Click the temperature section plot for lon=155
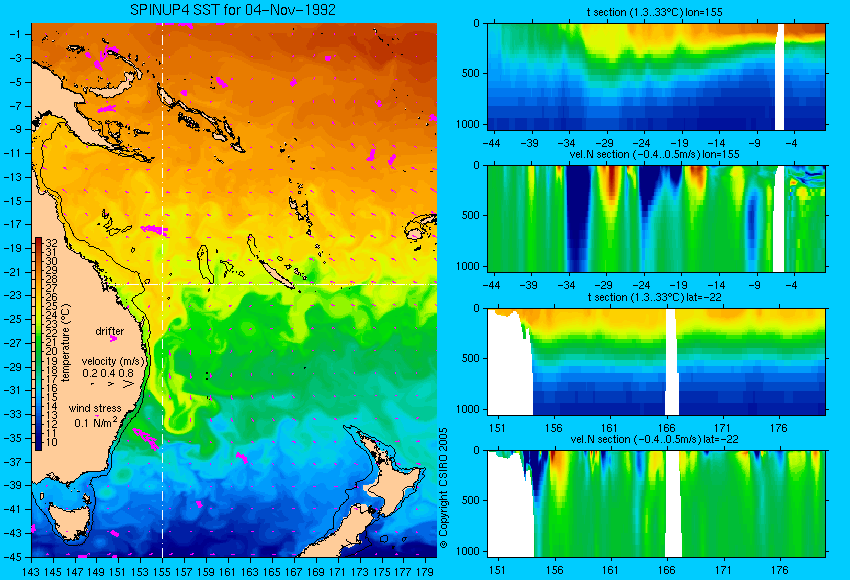The height and width of the screenshot is (580, 850). tap(656, 76)
